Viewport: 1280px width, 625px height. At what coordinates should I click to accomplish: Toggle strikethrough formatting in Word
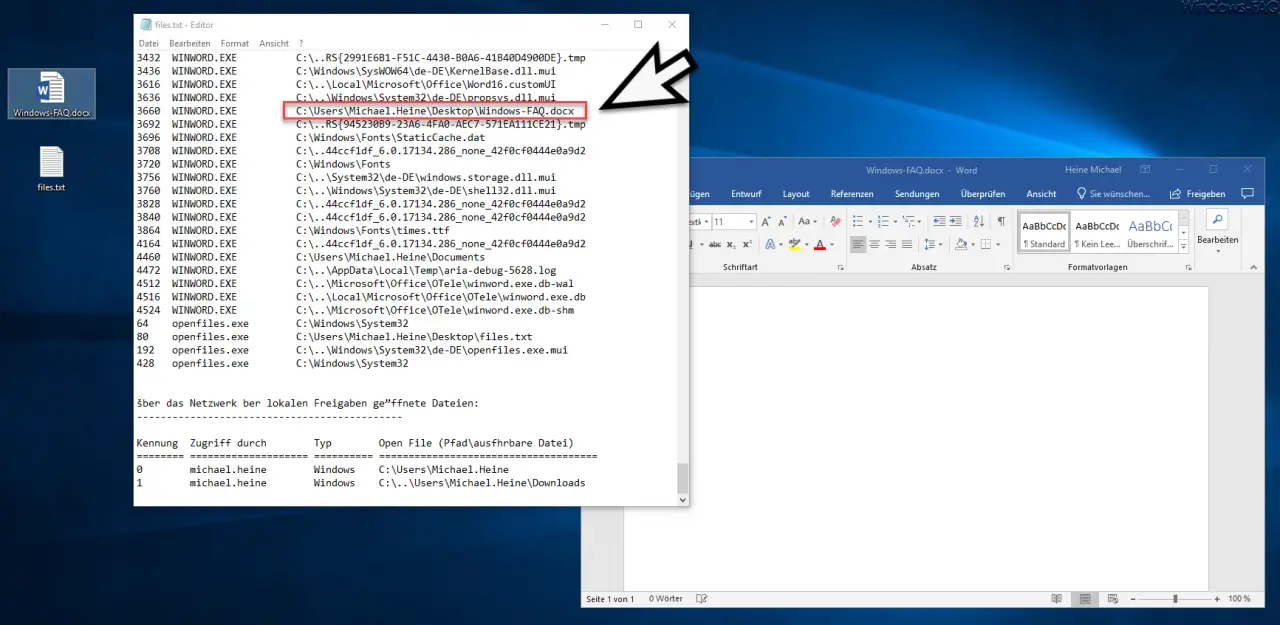(x=714, y=244)
